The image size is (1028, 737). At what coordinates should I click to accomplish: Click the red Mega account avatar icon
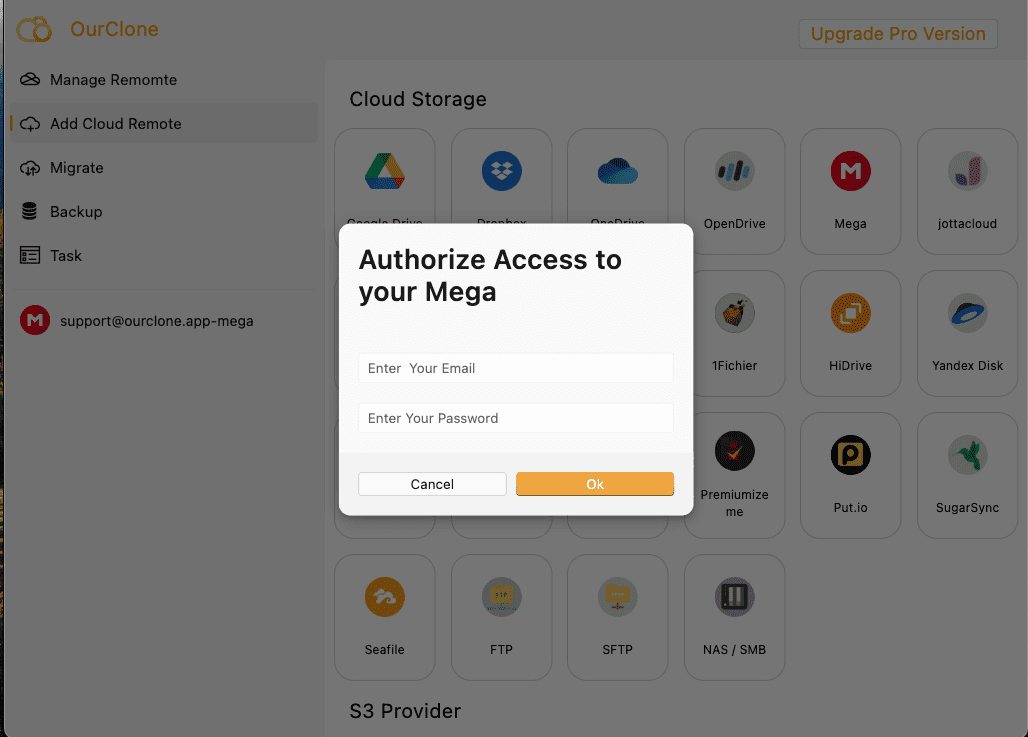pos(35,321)
